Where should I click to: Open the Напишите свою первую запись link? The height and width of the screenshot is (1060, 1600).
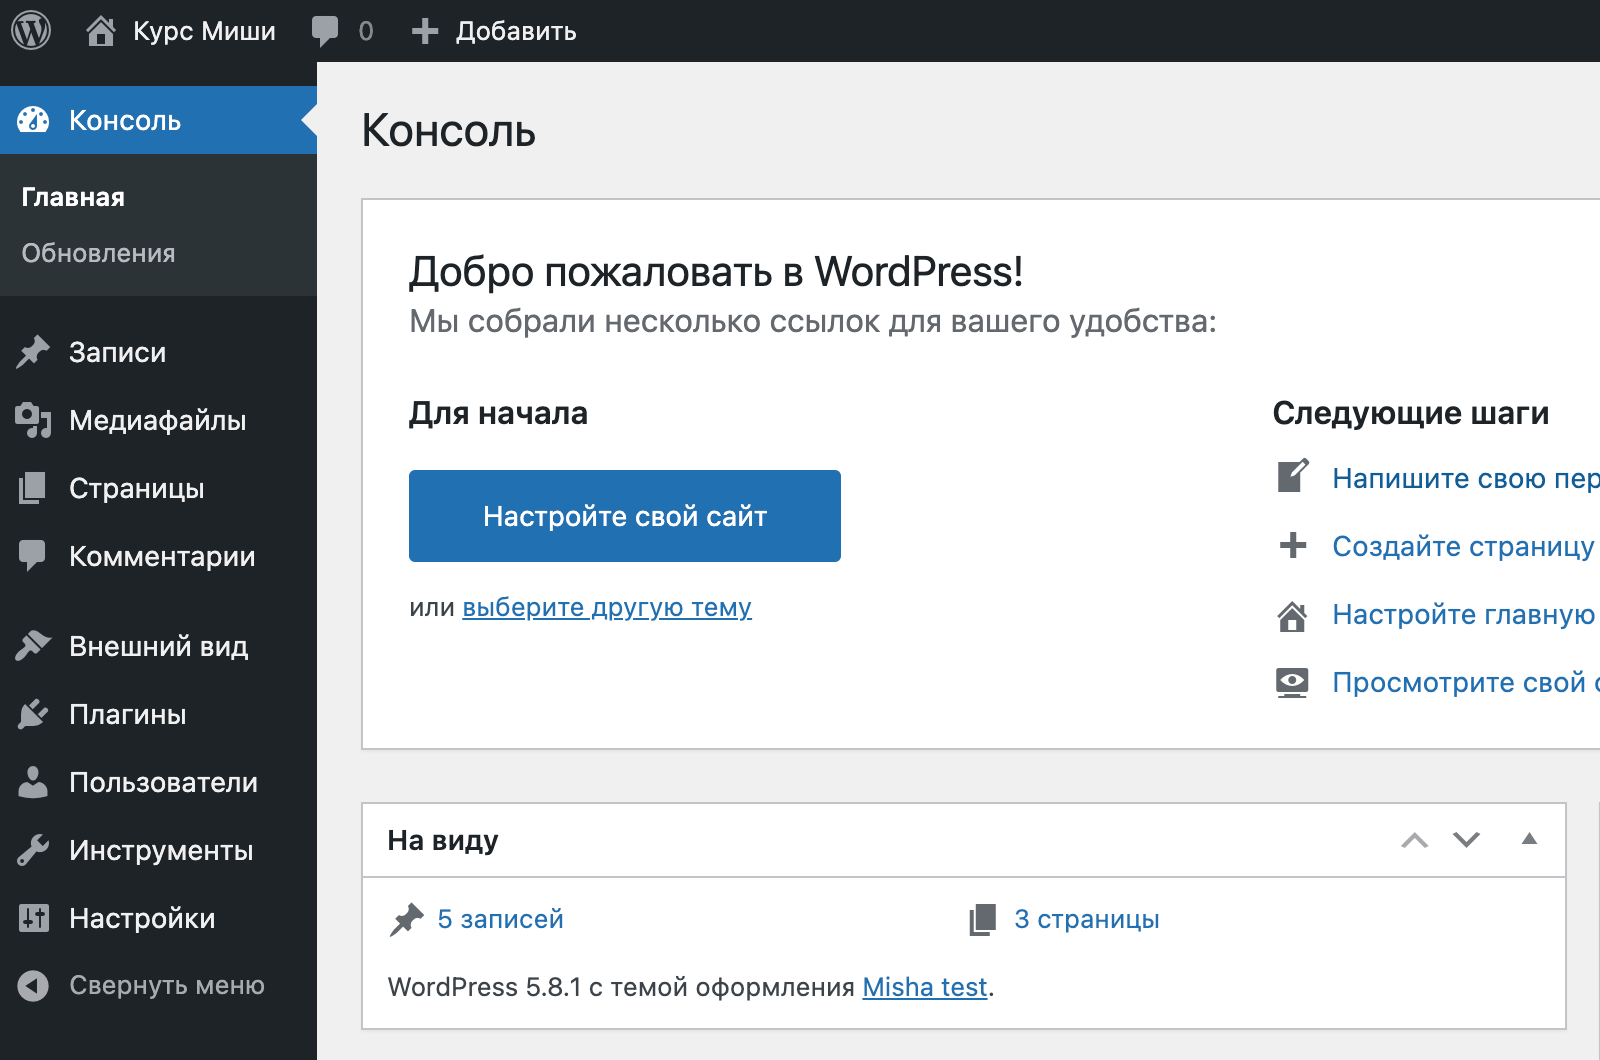tap(1466, 478)
